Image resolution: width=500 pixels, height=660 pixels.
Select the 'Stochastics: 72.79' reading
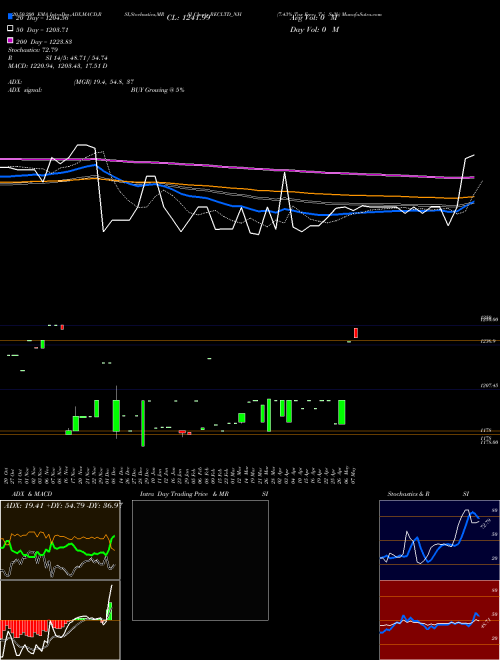coord(33,50)
